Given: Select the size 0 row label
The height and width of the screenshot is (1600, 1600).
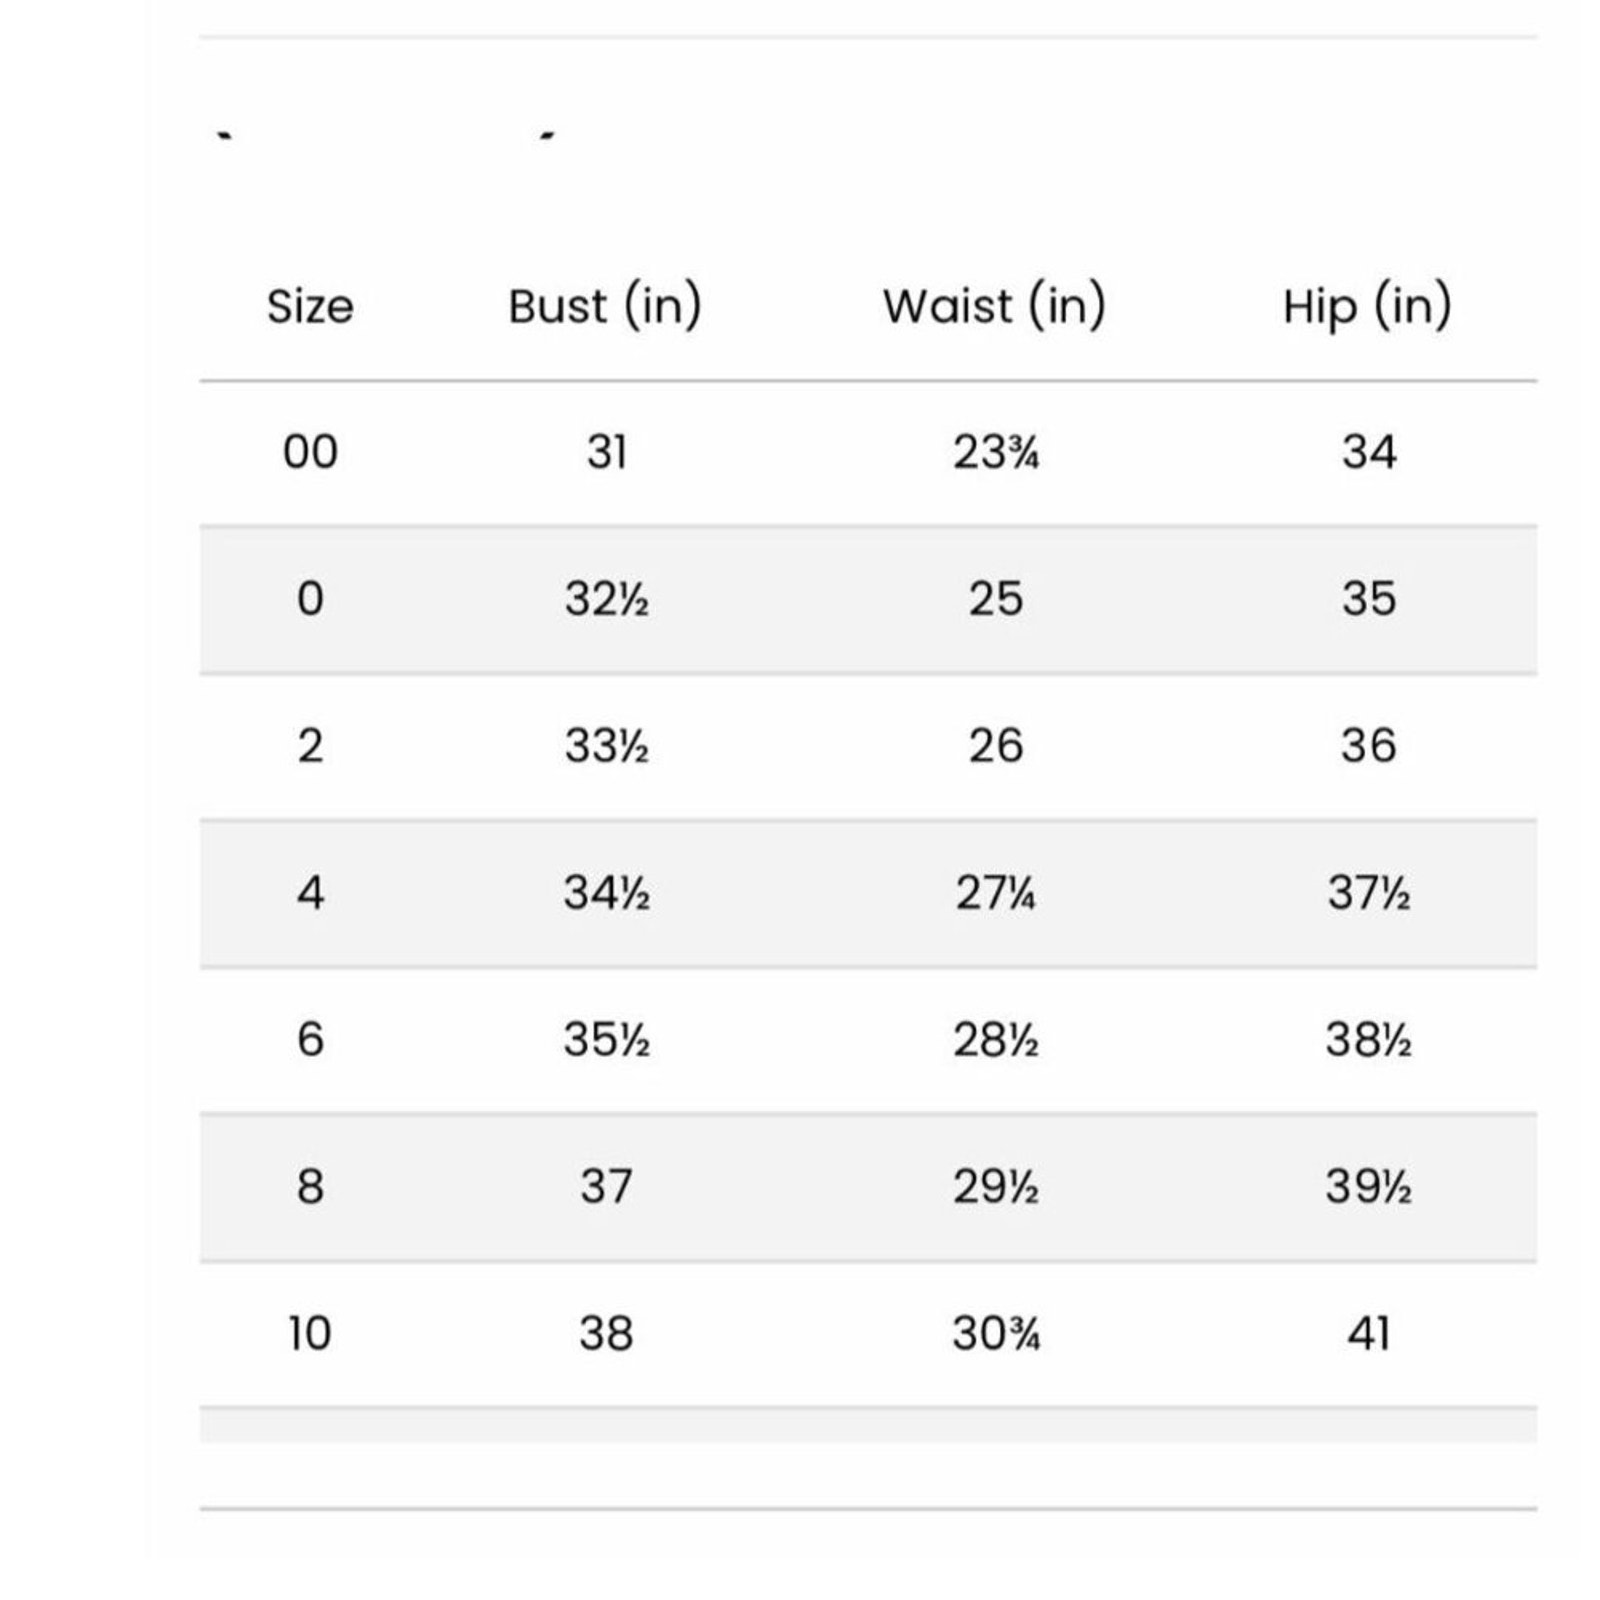Looking at the screenshot, I should [310, 599].
